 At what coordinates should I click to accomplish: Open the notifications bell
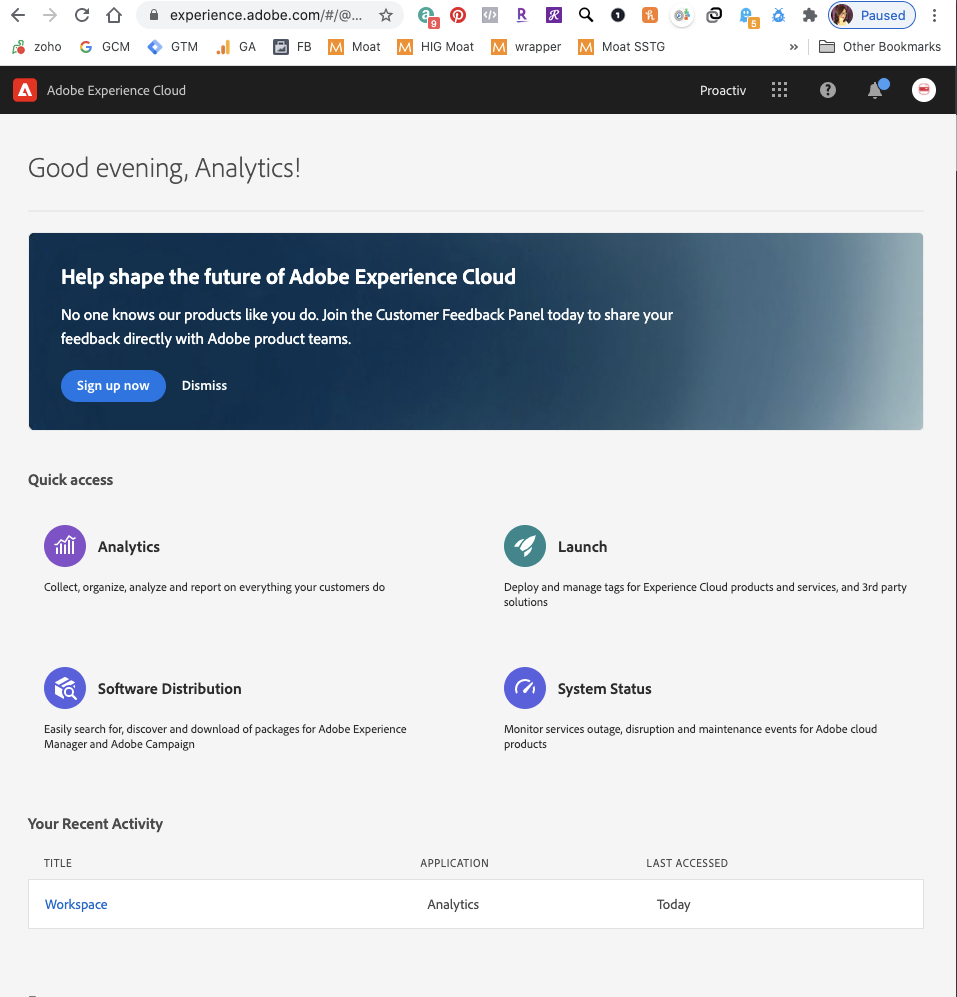(876, 90)
